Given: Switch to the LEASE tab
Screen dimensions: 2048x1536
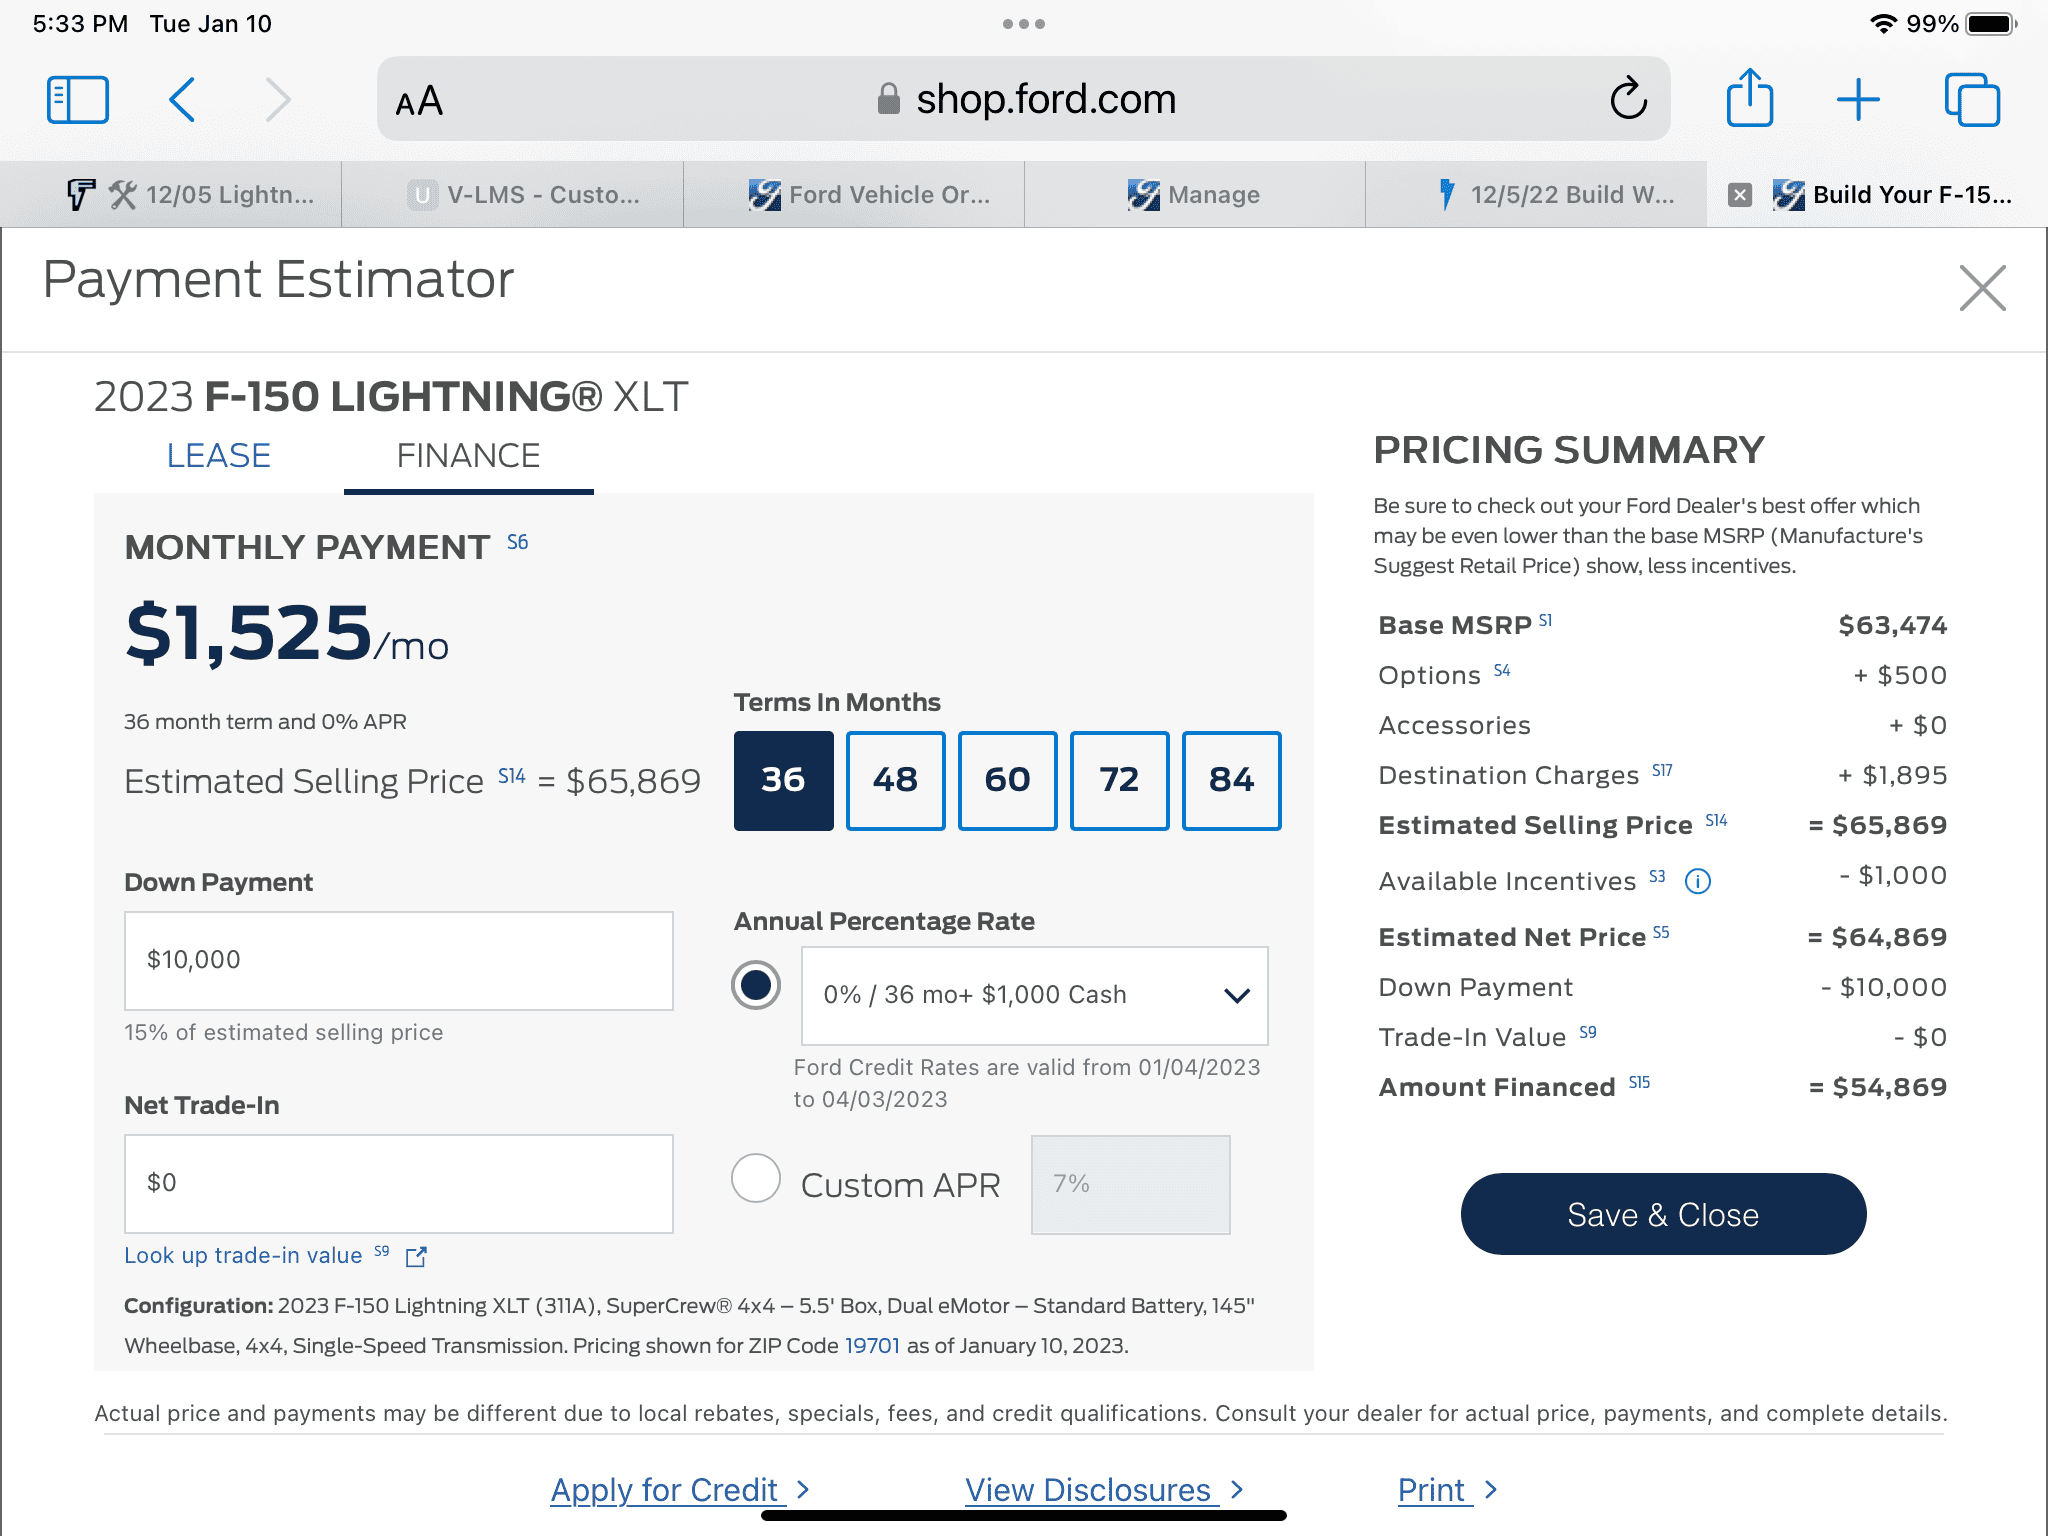Looking at the screenshot, I should tap(218, 456).
